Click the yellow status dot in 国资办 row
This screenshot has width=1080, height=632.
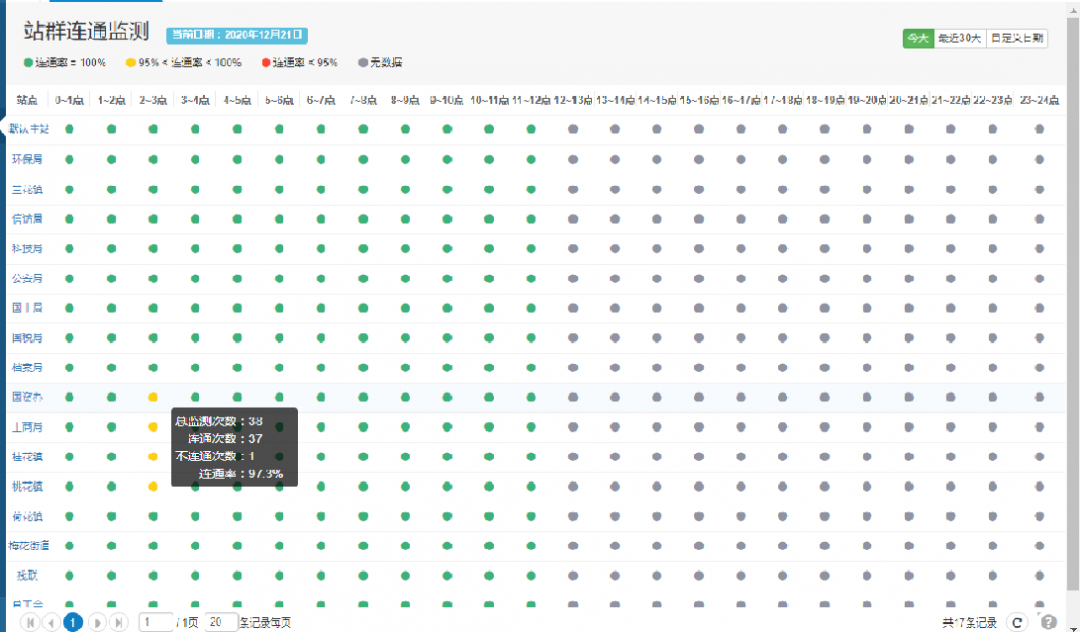(x=153, y=397)
